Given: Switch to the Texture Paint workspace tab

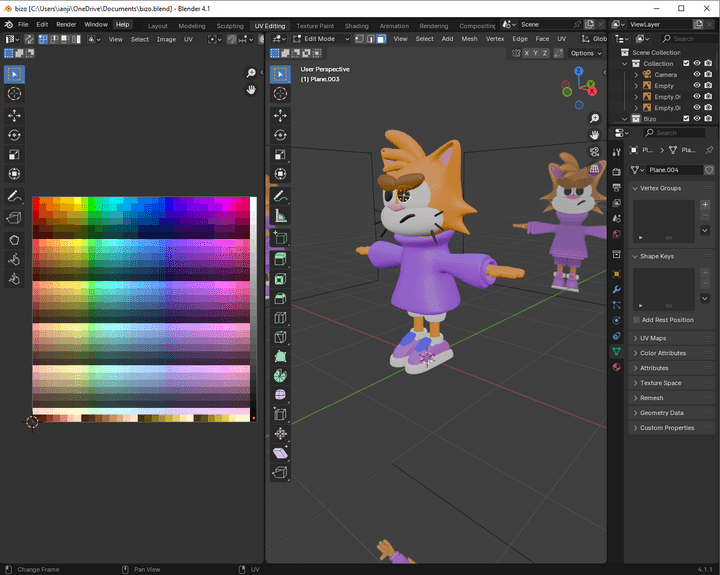Looking at the screenshot, I should click(x=314, y=25).
